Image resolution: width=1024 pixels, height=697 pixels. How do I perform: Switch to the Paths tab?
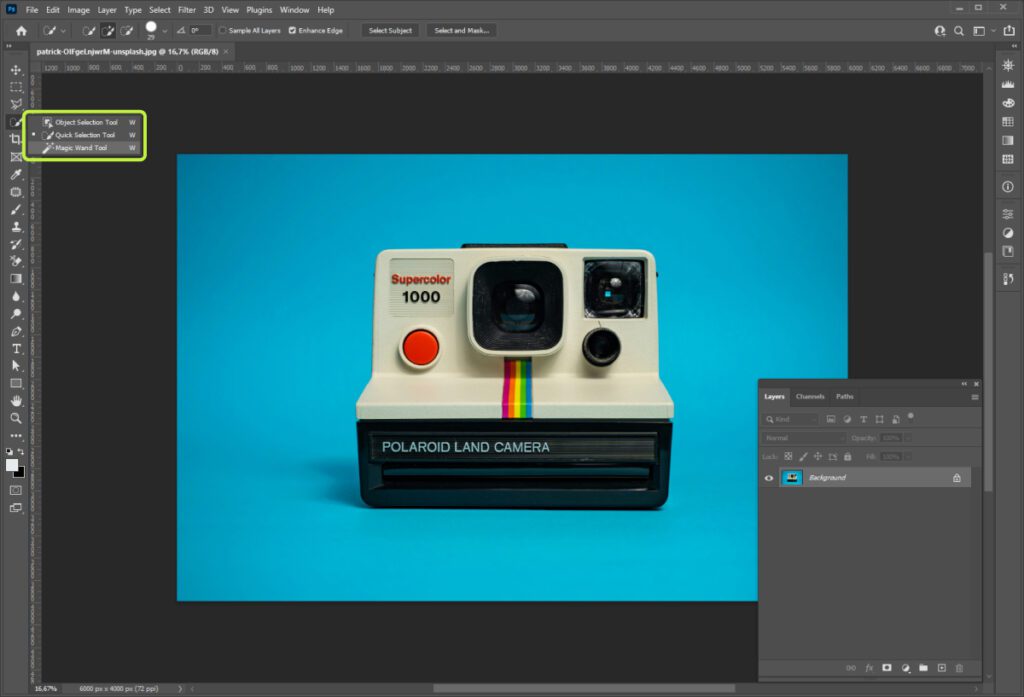844,397
